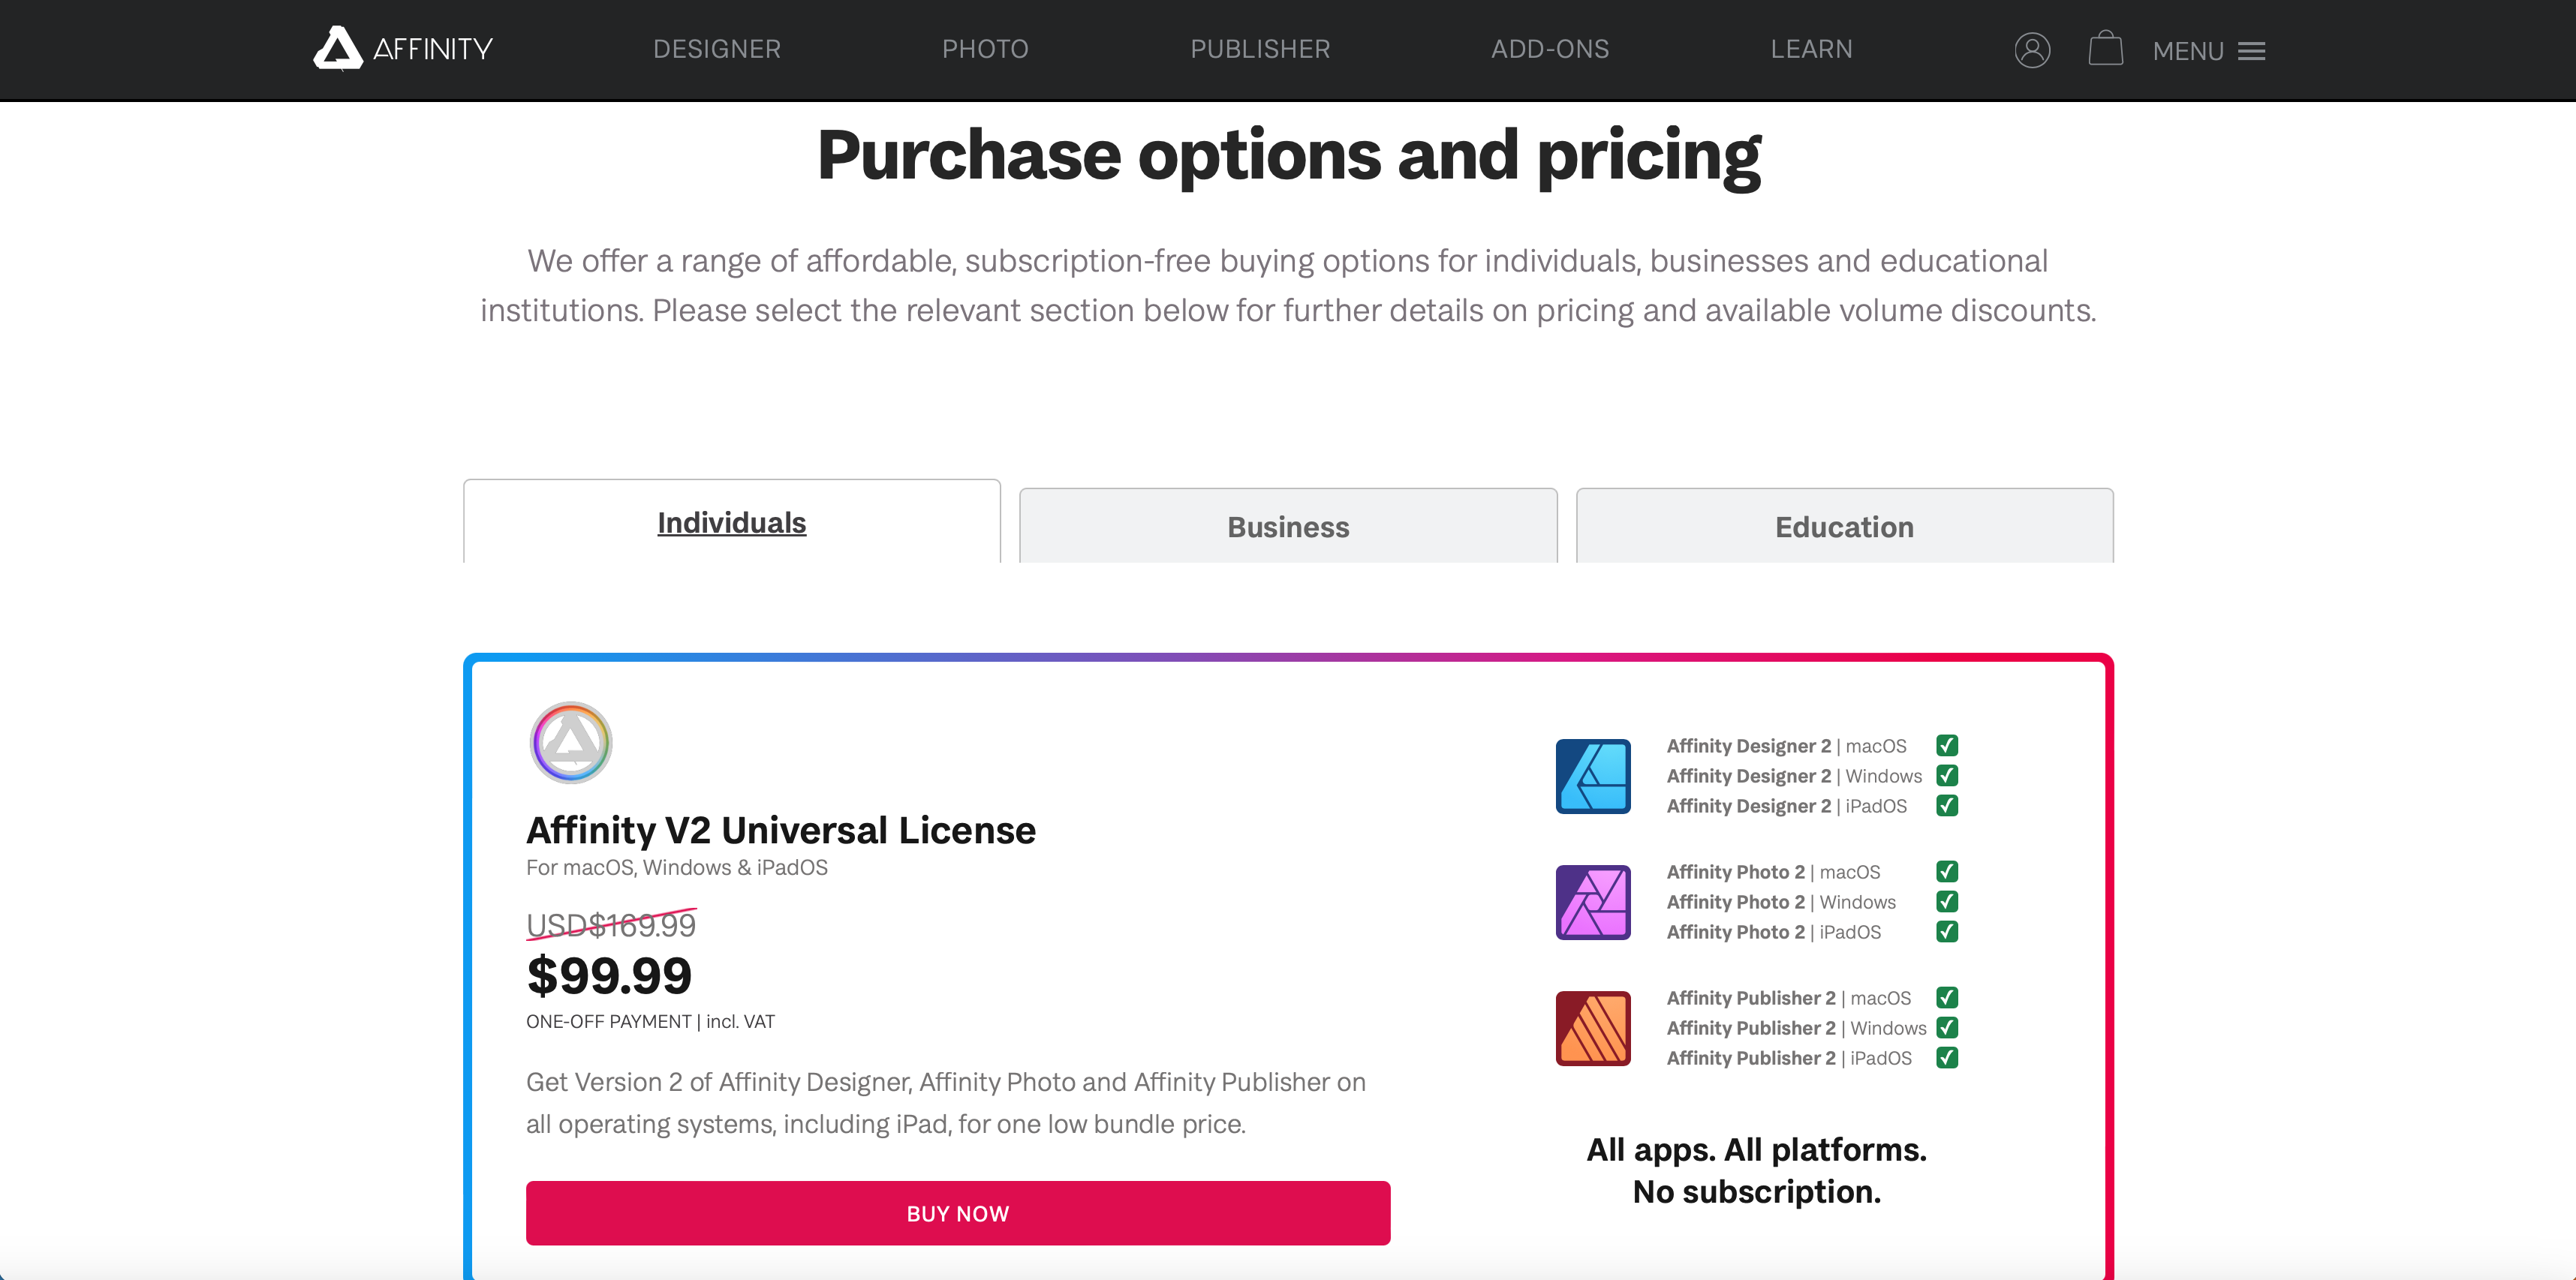Viewport: 2576px width, 1280px height.
Task: Open the hamburger MENU icon
Action: [x=2251, y=51]
